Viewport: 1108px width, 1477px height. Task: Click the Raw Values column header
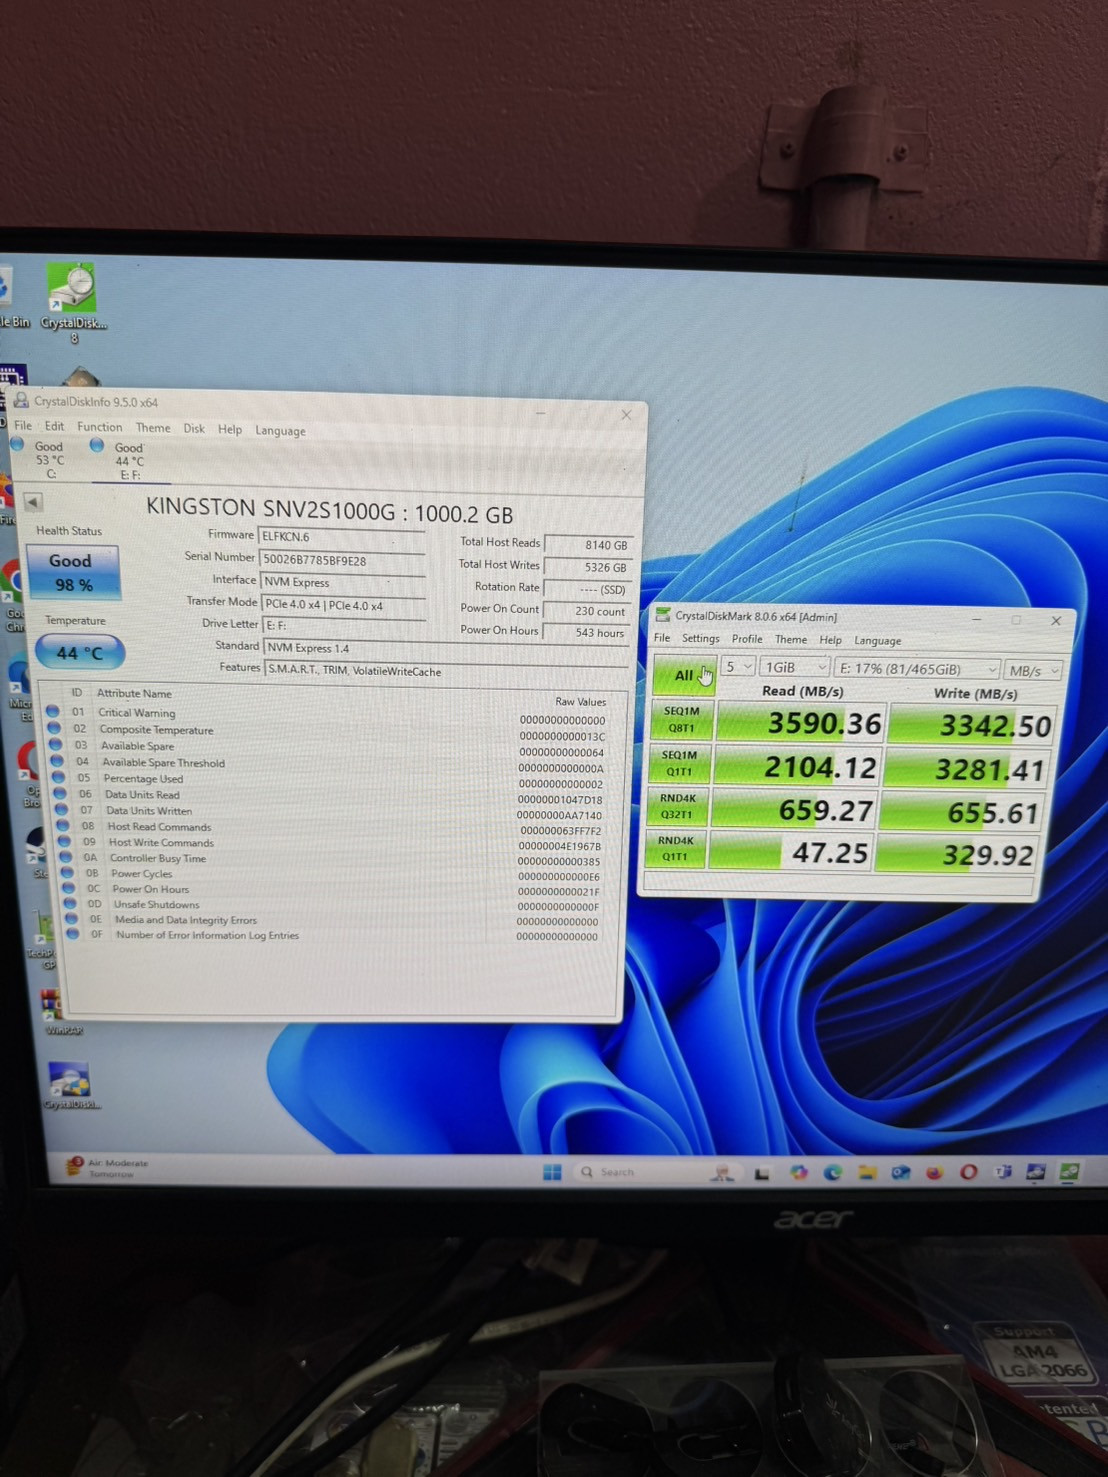(580, 702)
